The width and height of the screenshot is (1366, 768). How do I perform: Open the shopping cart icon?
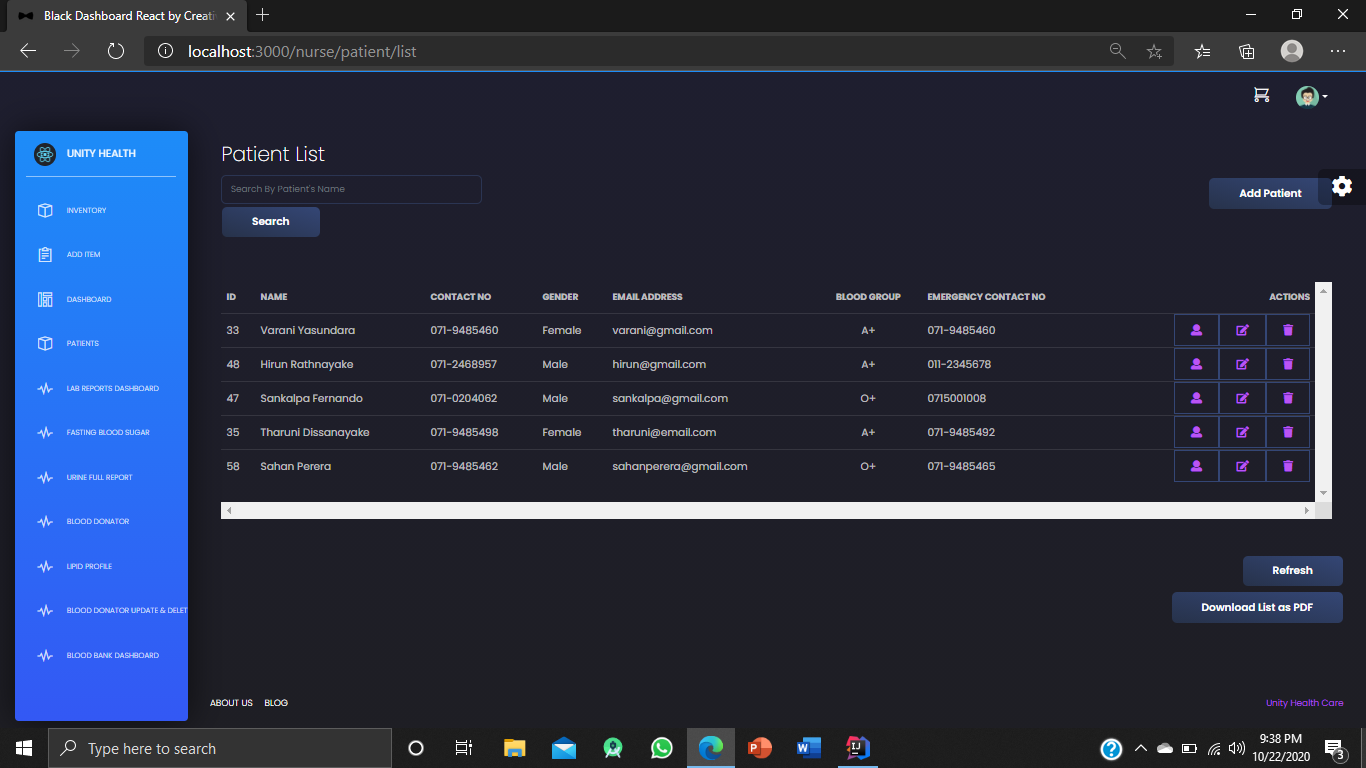(1261, 95)
